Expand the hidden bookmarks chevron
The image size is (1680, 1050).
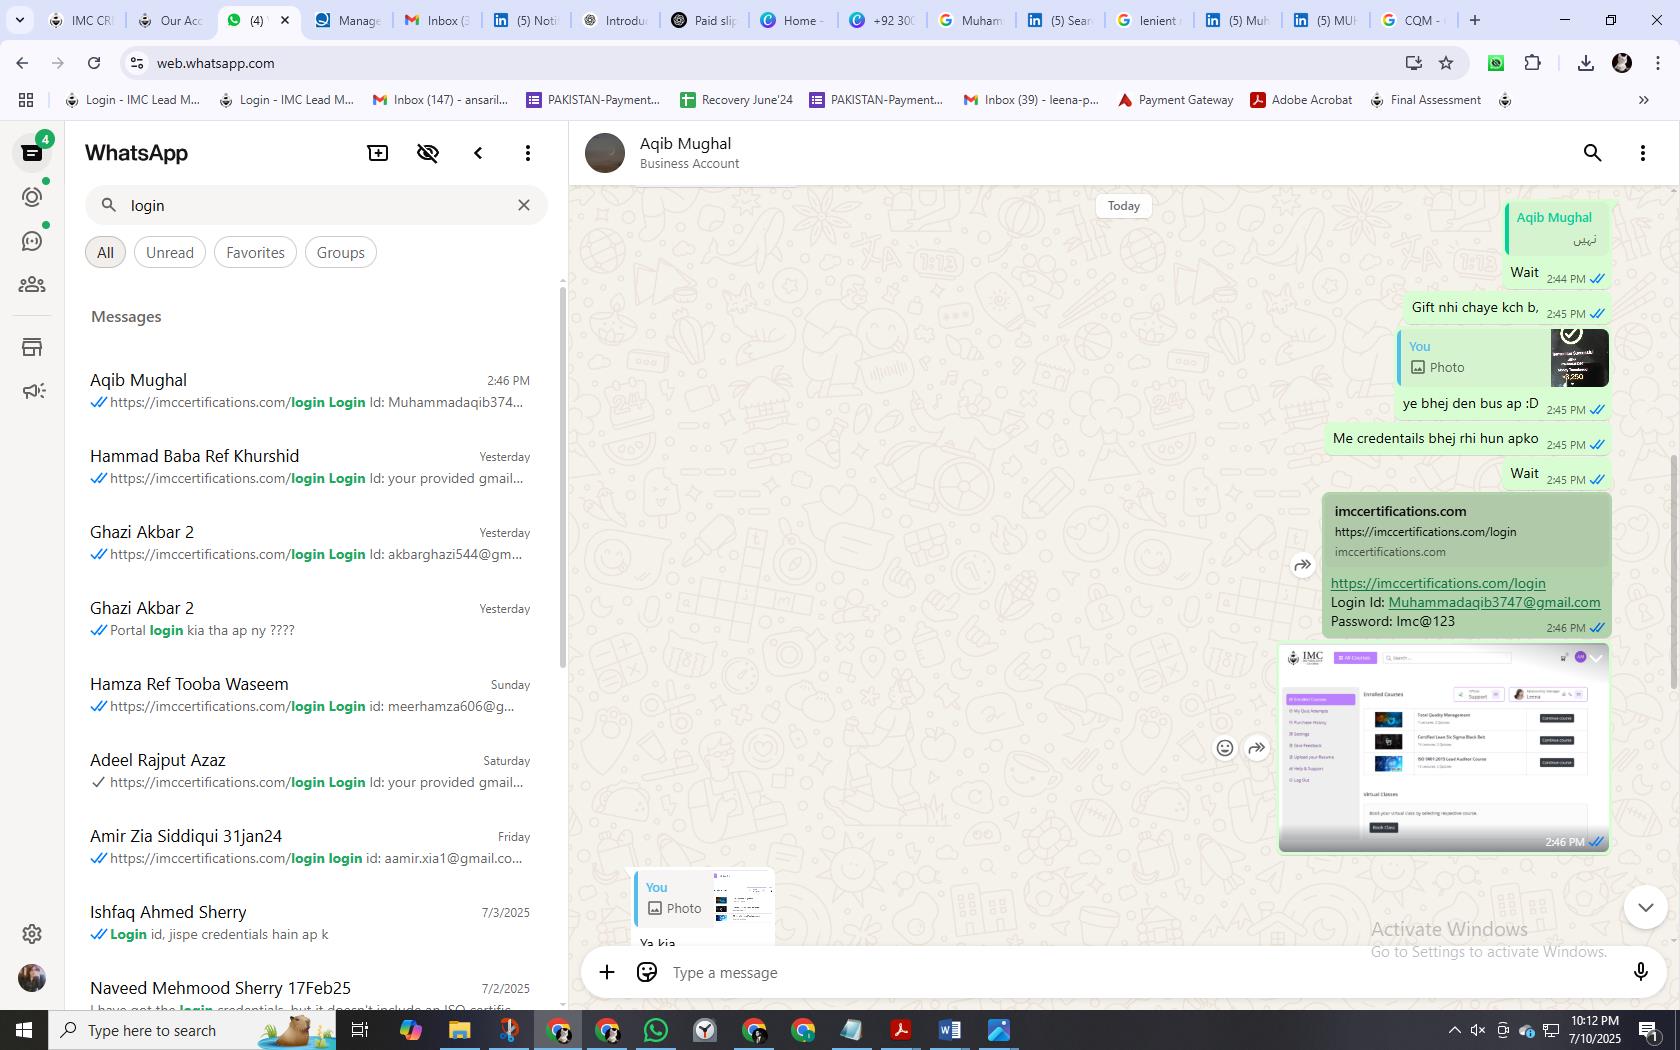coord(1643,100)
